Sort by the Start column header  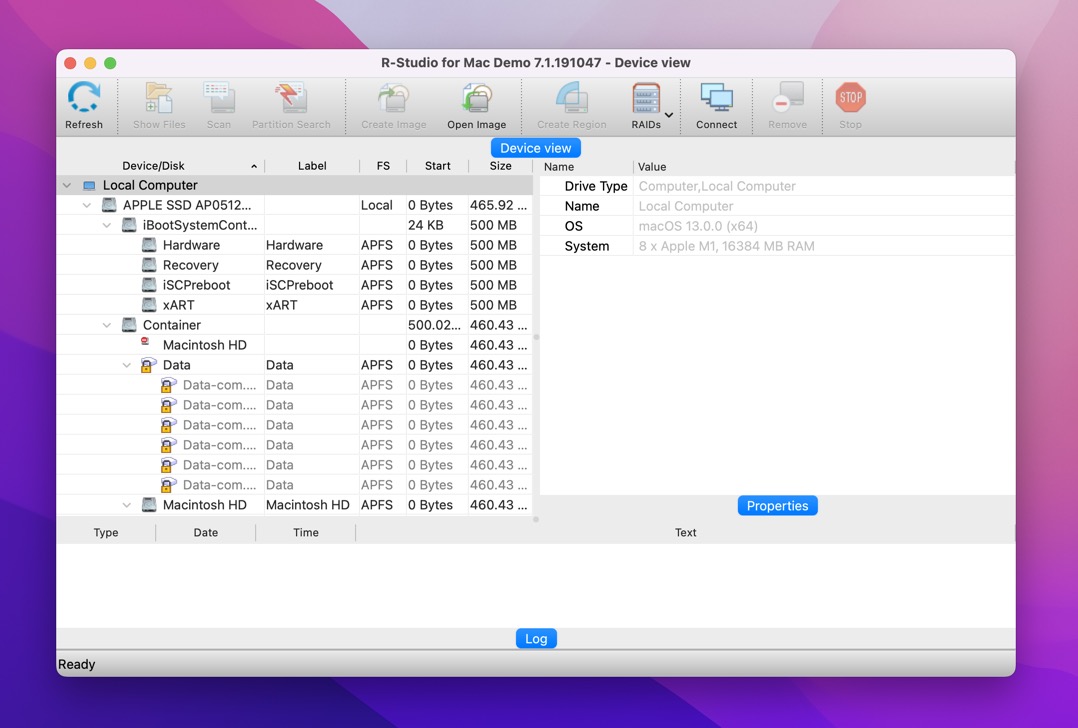pyautogui.click(x=437, y=166)
